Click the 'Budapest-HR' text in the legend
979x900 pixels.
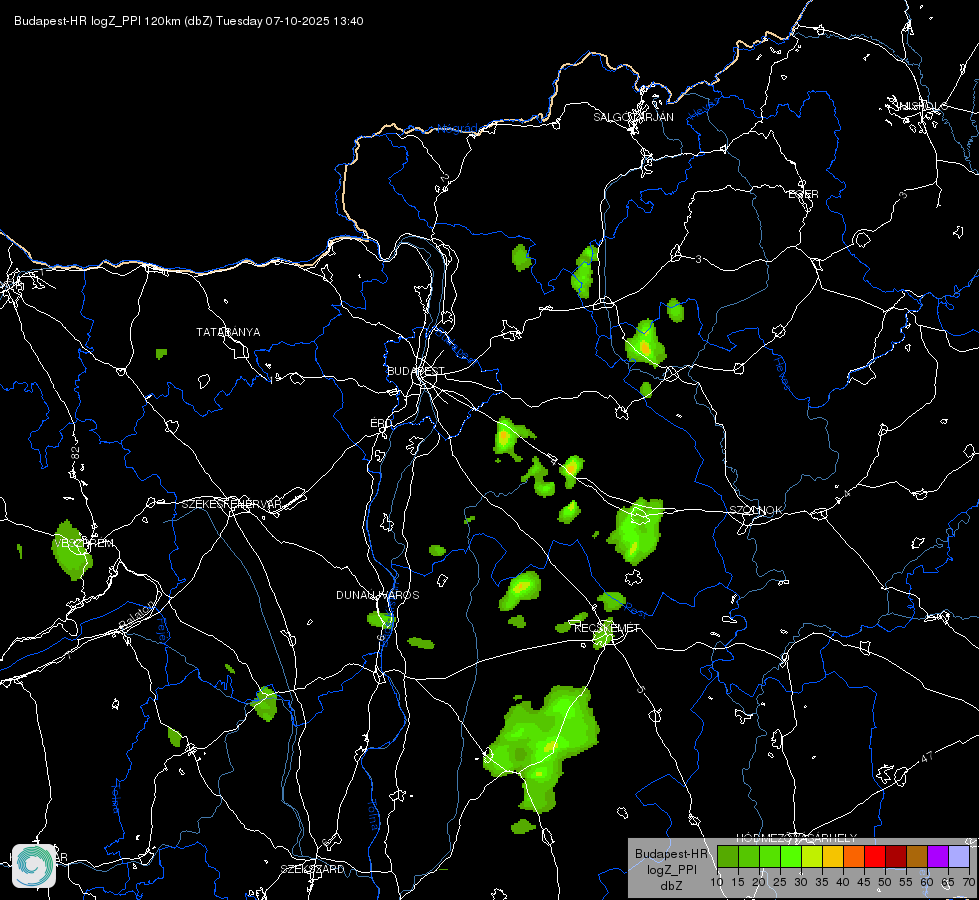(x=671, y=854)
